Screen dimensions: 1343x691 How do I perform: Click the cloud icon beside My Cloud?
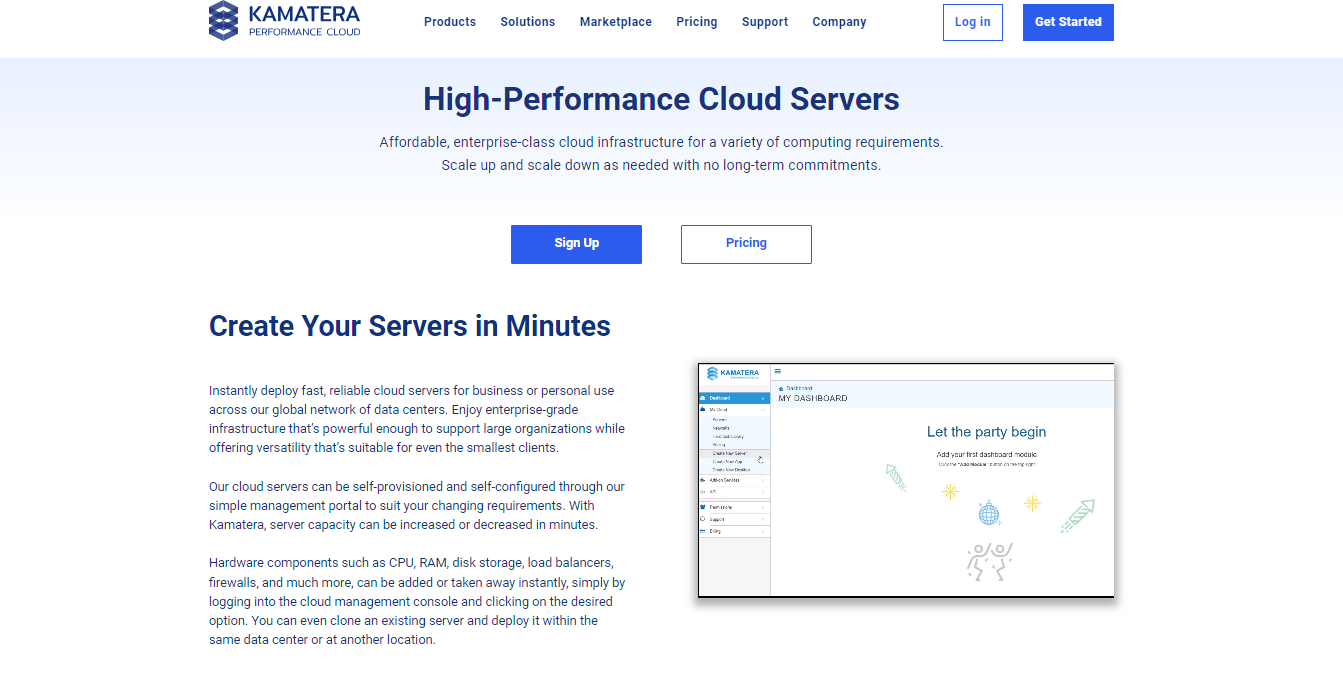coord(703,409)
